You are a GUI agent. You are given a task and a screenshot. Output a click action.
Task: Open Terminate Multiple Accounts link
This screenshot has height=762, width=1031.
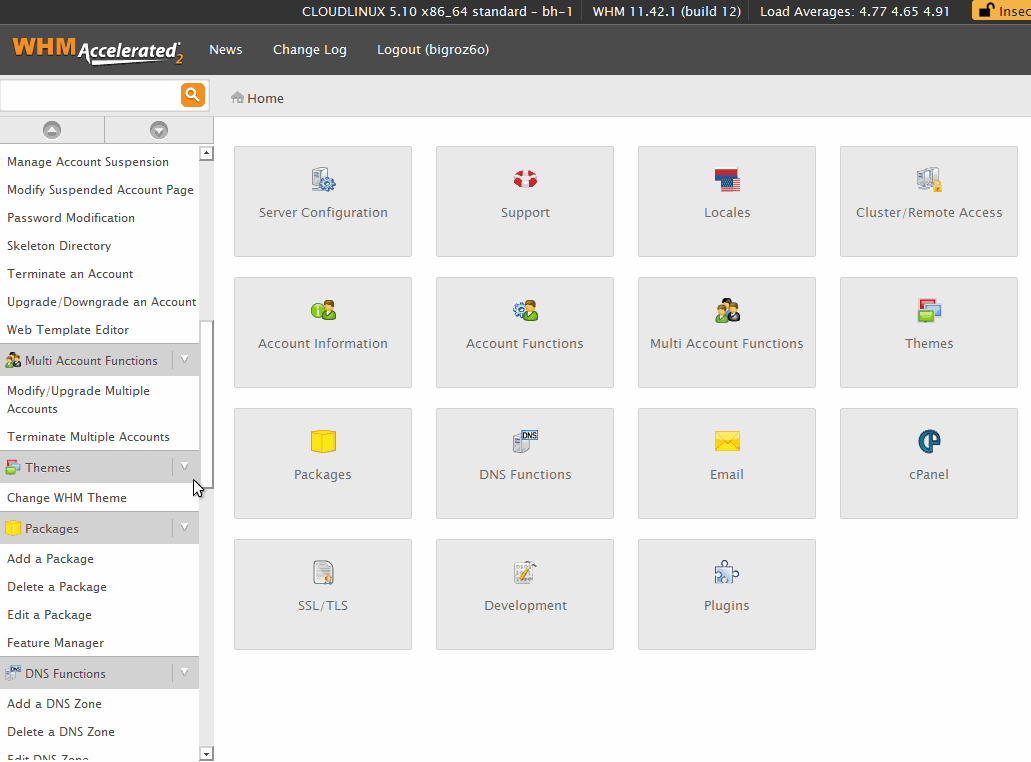point(88,437)
